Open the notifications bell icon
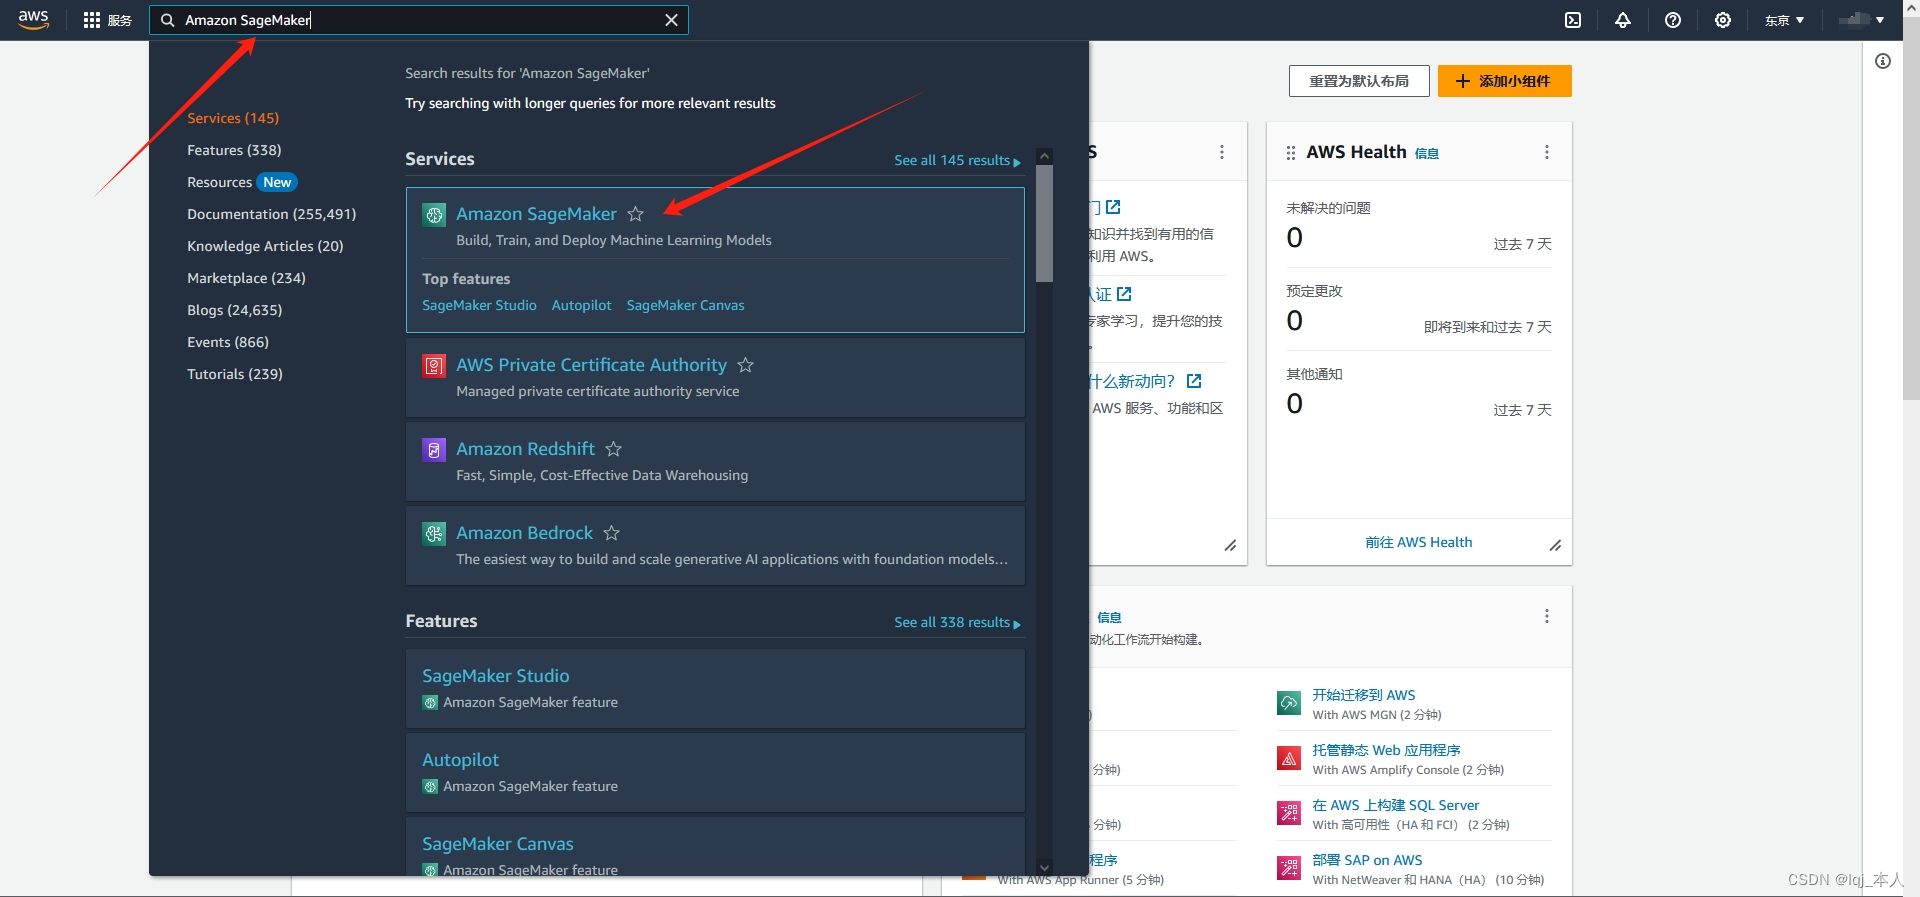Image resolution: width=1920 pixels, height=897 pixels. coord(1623,20)
